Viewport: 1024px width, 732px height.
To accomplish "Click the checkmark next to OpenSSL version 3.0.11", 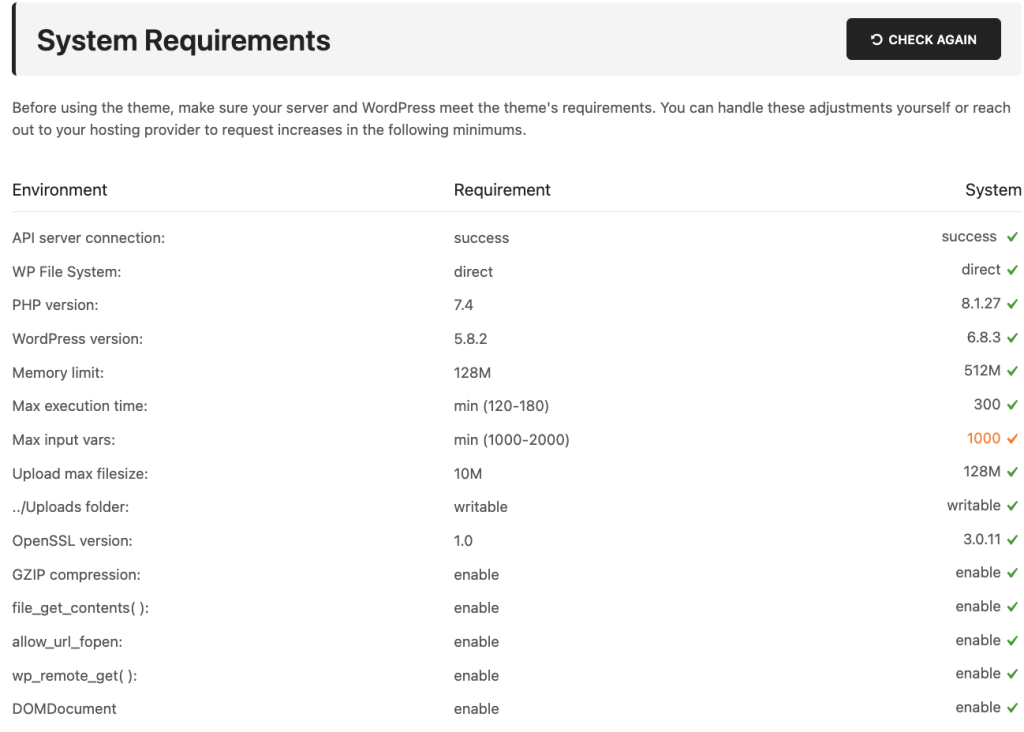I will (x=1013, y=540).
